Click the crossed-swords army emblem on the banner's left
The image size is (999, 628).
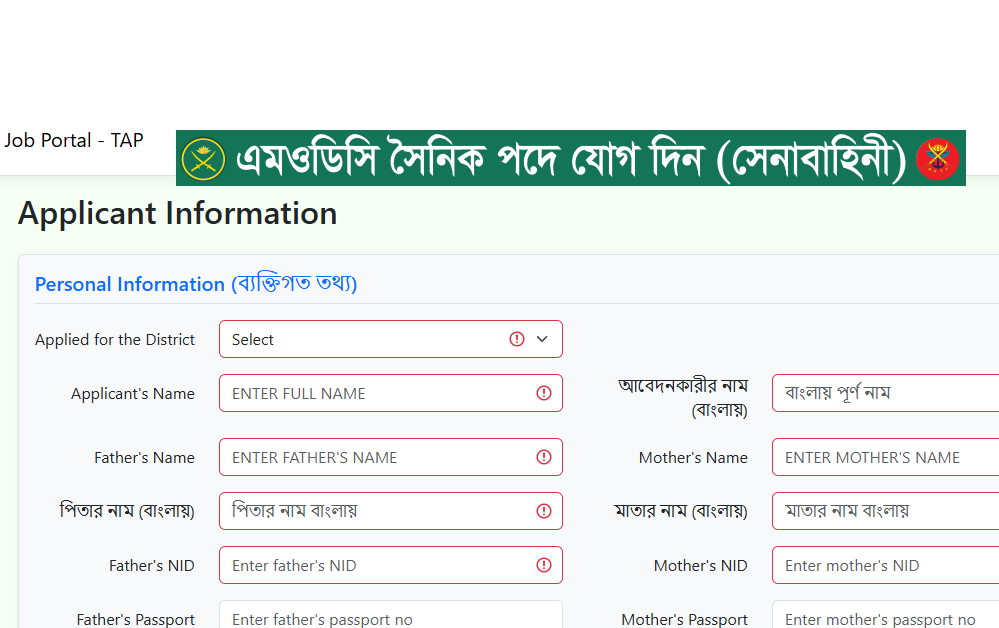(x=203, y=159)
